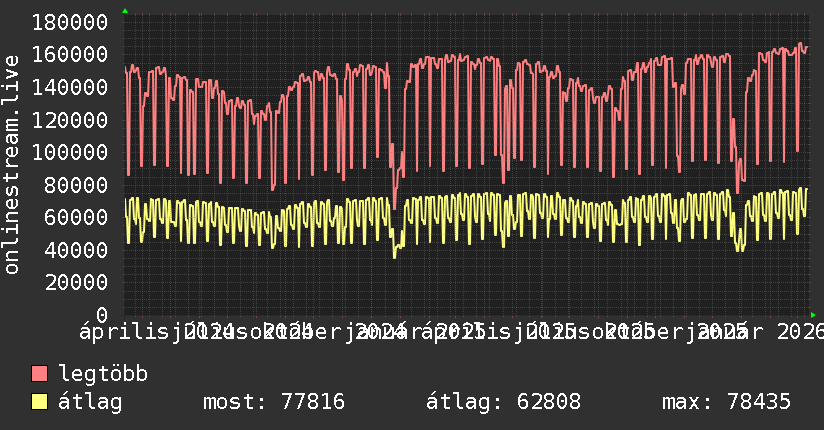
Task: Click the 60000 y-axis label
Action: coord(76,217)
